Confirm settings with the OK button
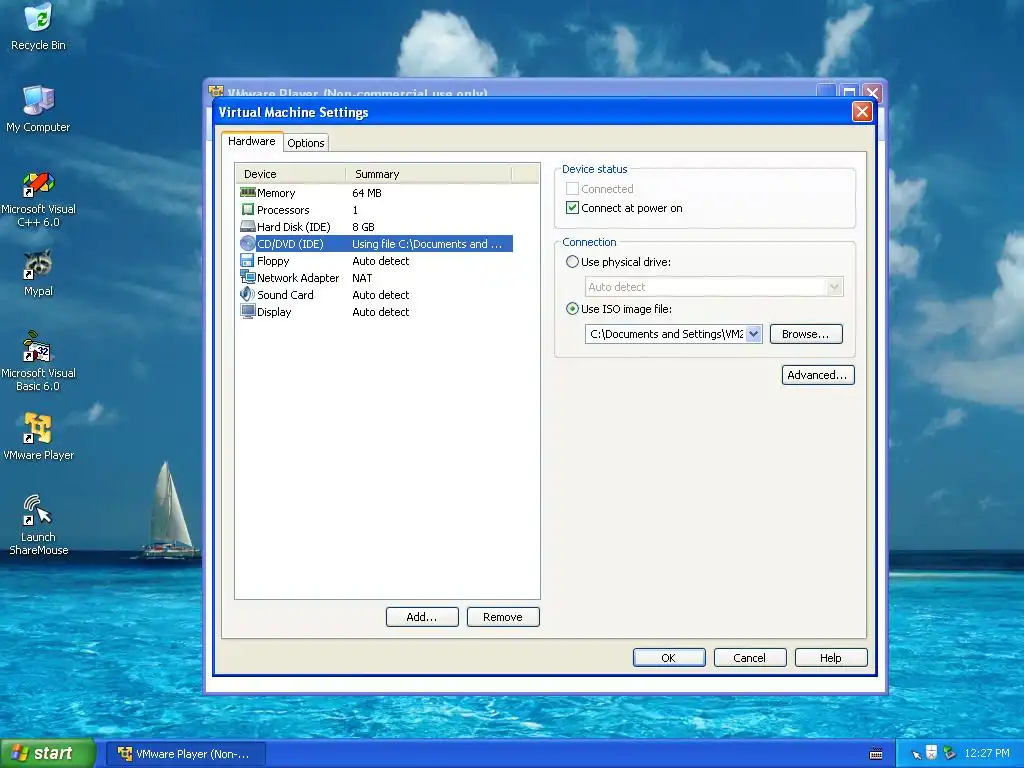The width and height of the screenshot is (1024, 768). pos(669,658)
